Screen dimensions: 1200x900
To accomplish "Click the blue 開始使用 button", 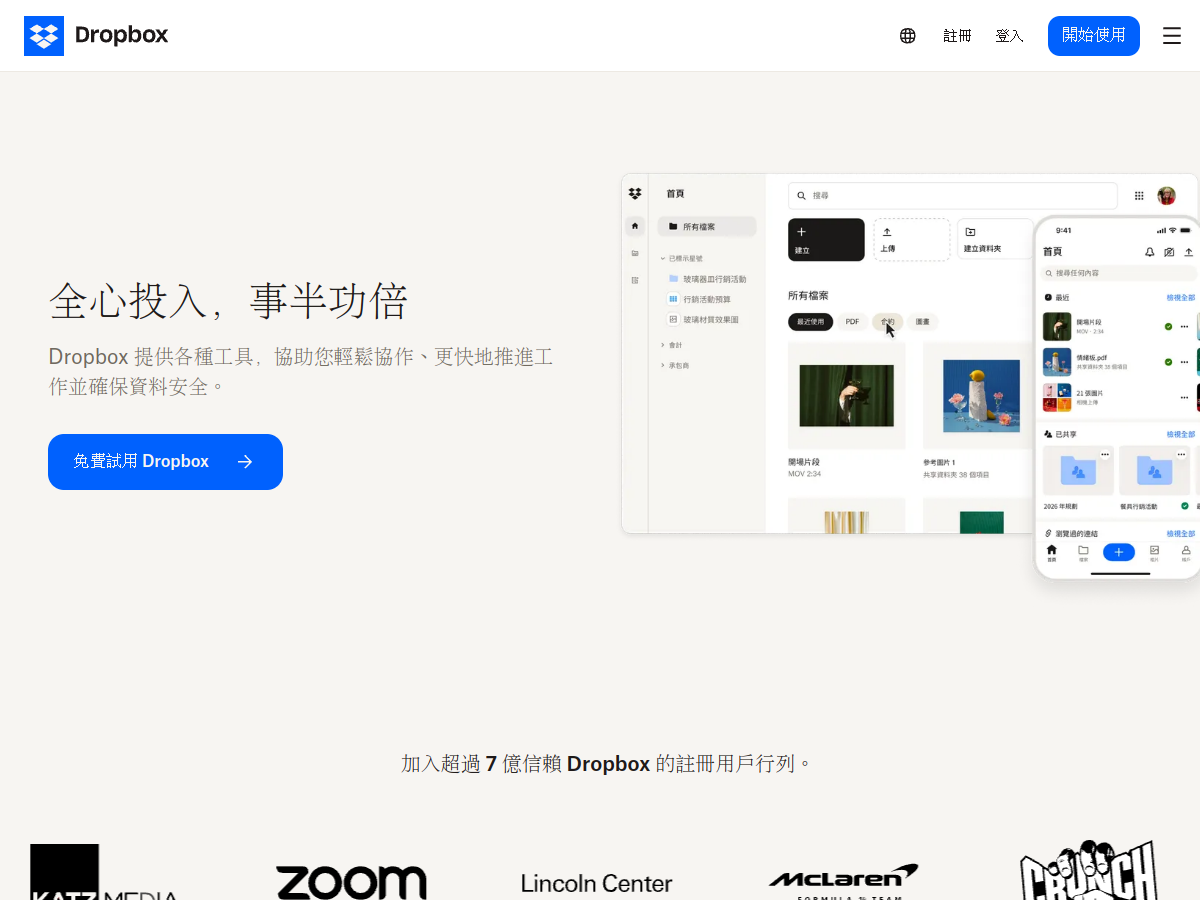I will point(1094,36).
